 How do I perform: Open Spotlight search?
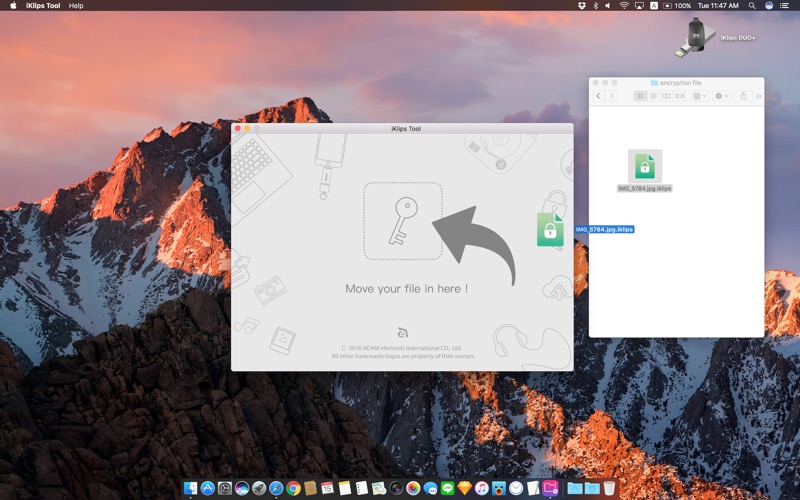coord(752,6)
